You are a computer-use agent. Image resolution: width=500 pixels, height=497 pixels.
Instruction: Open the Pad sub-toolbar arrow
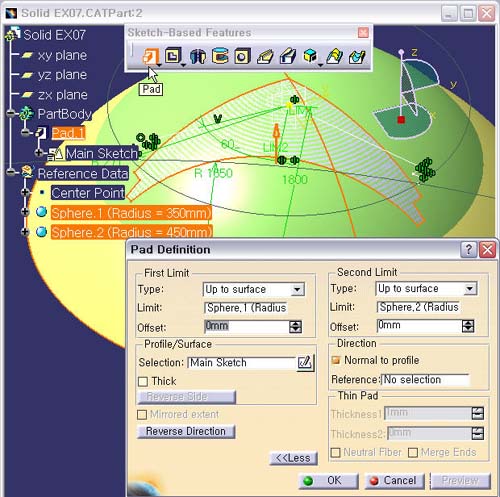pos(159,65)
